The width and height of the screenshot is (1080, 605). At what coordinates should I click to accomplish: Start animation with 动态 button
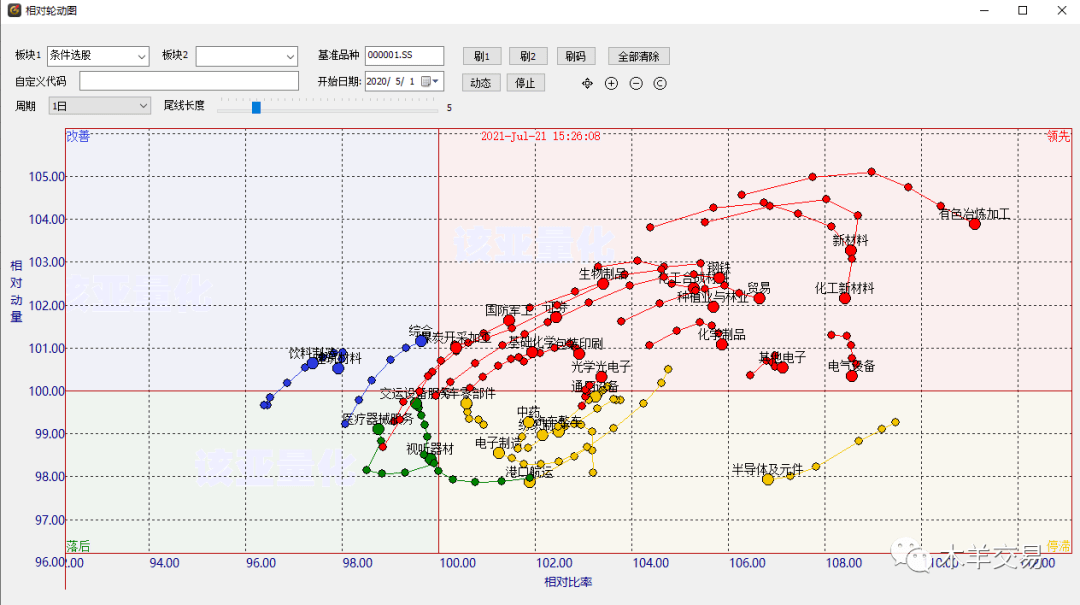coord(481,83)
